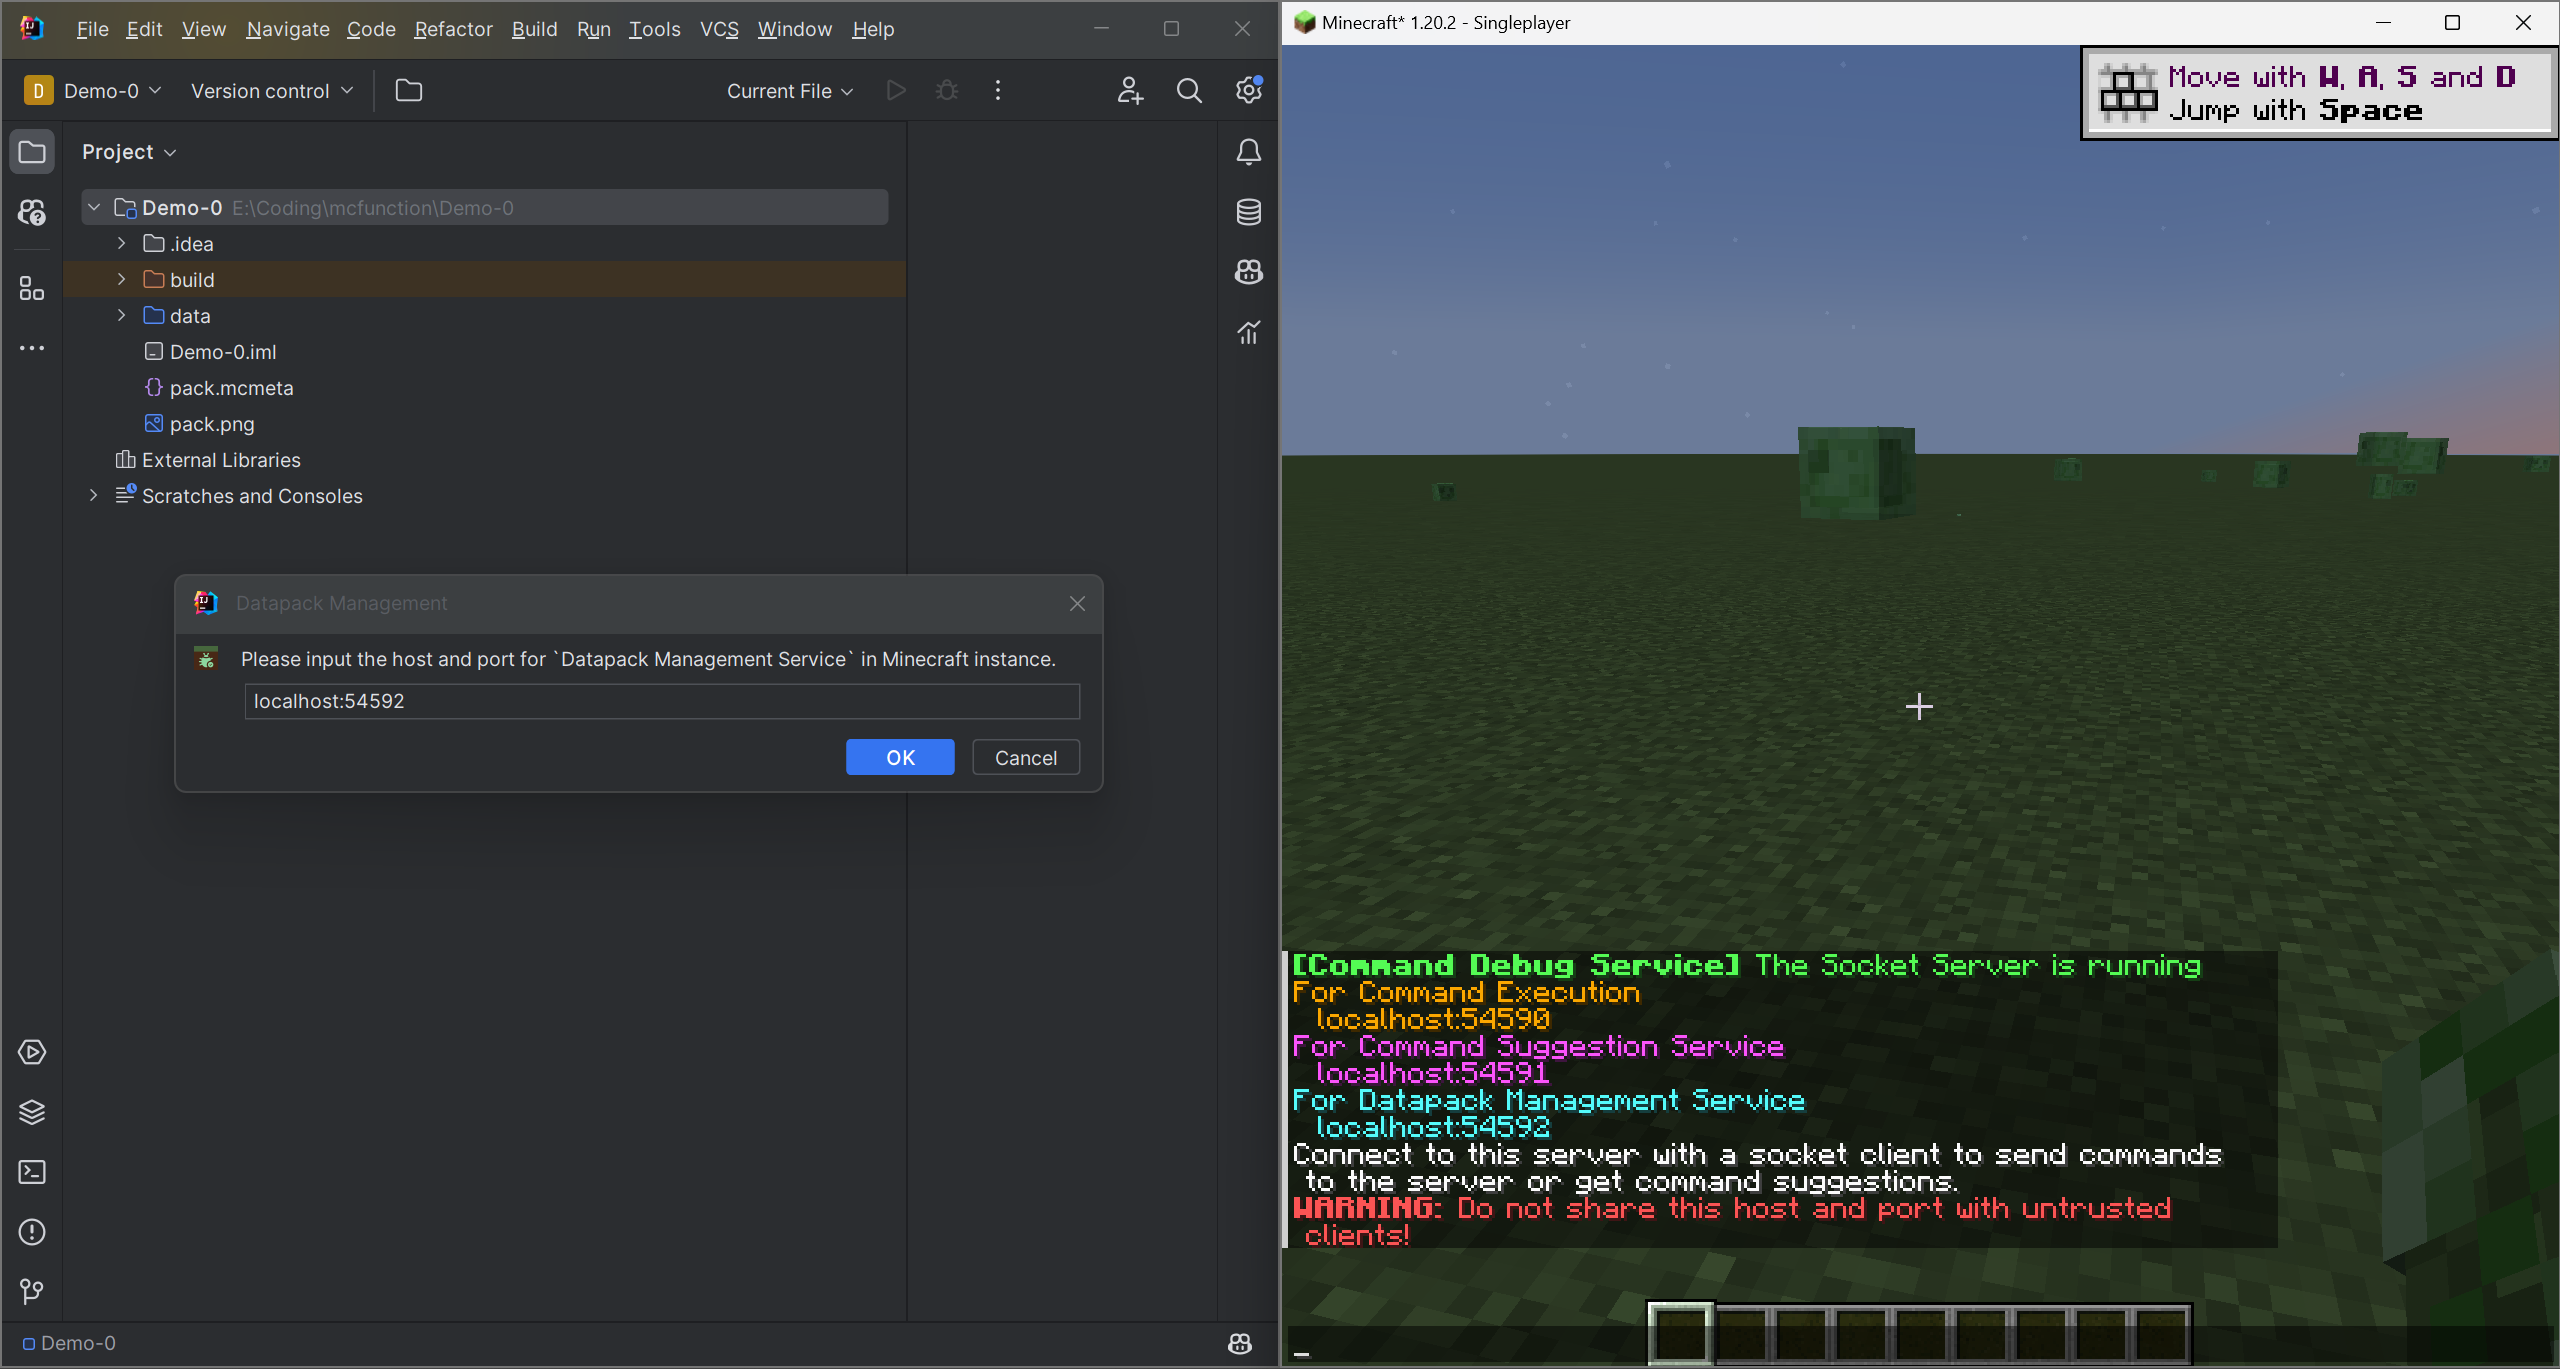Open the Services tool window icon
Screen dimensions: 2560x1369
[32, 1052]
